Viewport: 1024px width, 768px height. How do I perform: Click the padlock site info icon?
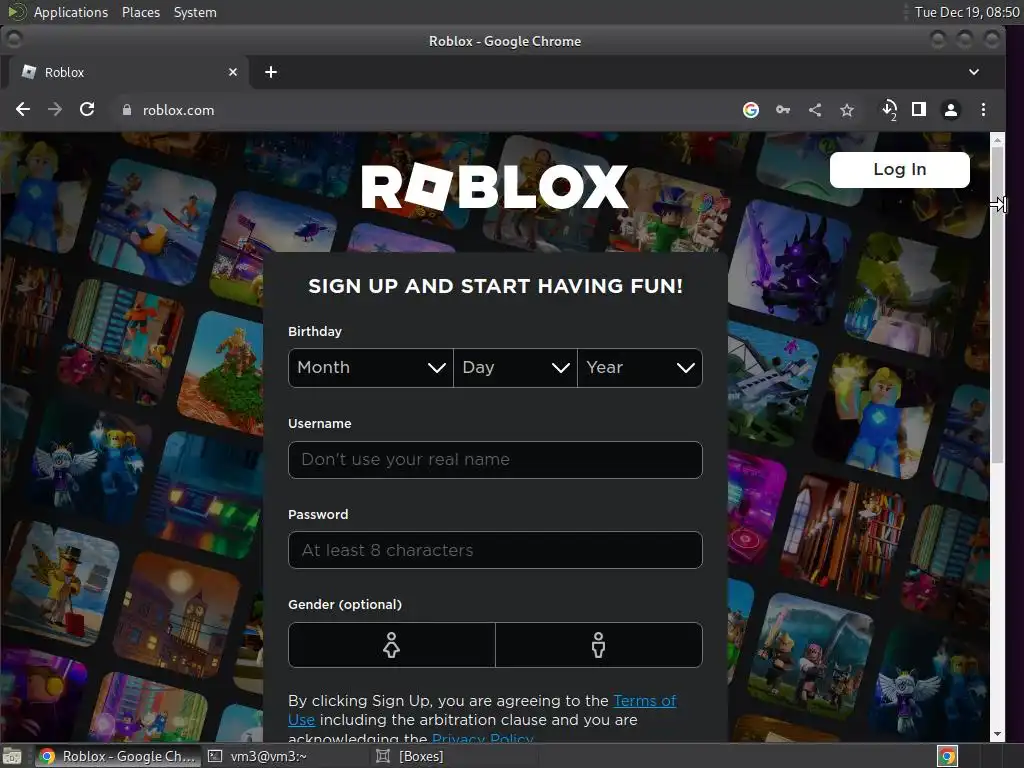coord(127,110)
